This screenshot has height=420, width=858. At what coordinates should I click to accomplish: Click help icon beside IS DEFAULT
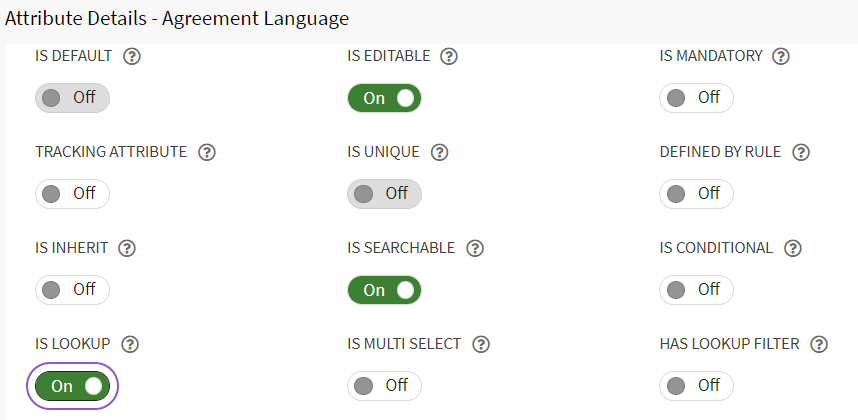(x=131, y=56)
